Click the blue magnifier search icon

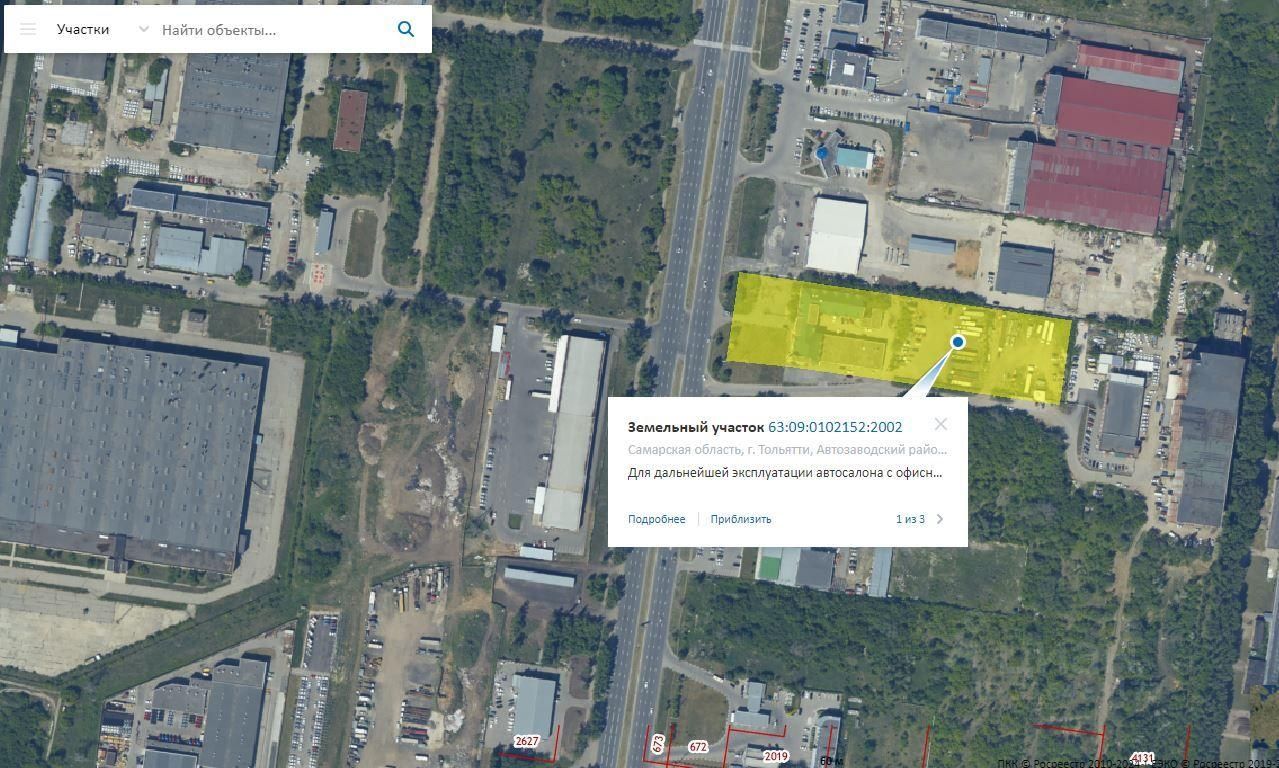tap(405, 29)
